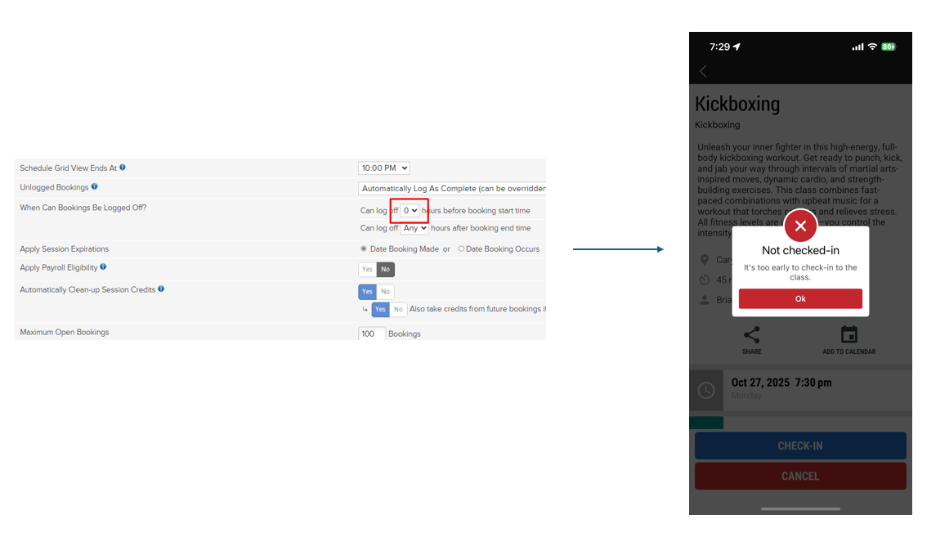
Task: Tap the back chevron in phone header
Action: click(x=703, y=72)
